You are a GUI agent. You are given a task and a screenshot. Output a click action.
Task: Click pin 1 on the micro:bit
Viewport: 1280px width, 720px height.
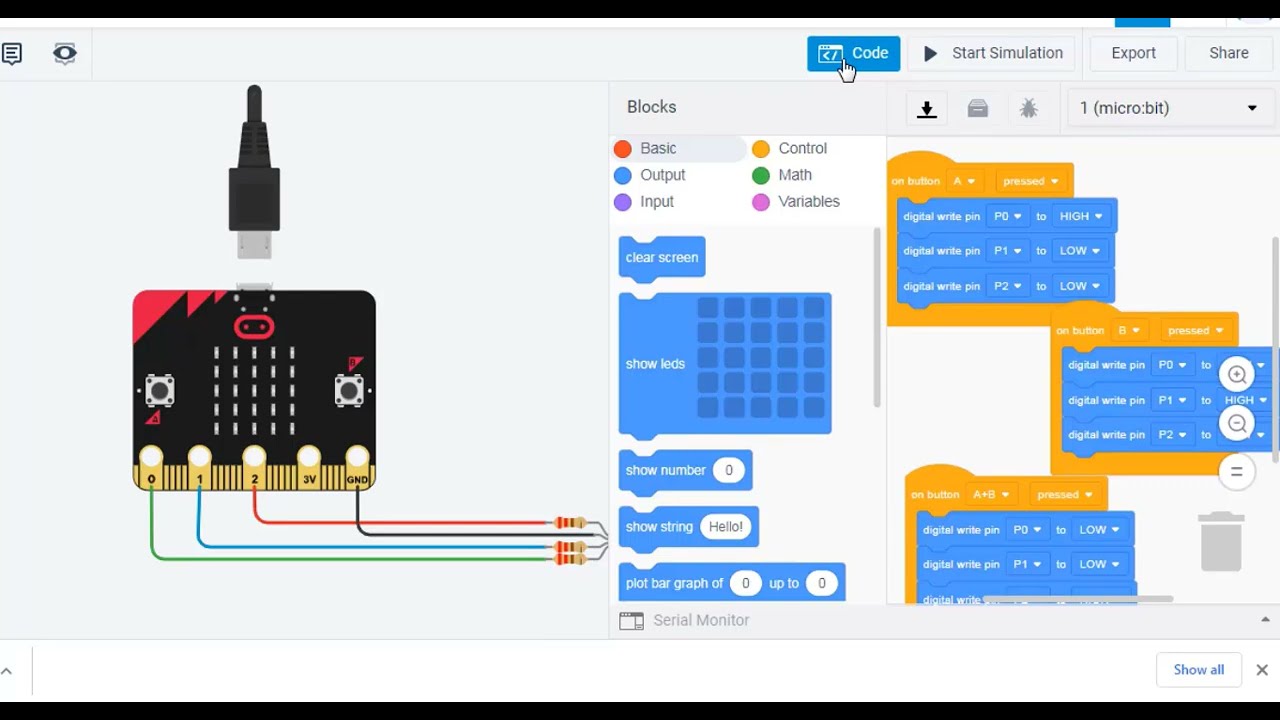tap(200, 468)
